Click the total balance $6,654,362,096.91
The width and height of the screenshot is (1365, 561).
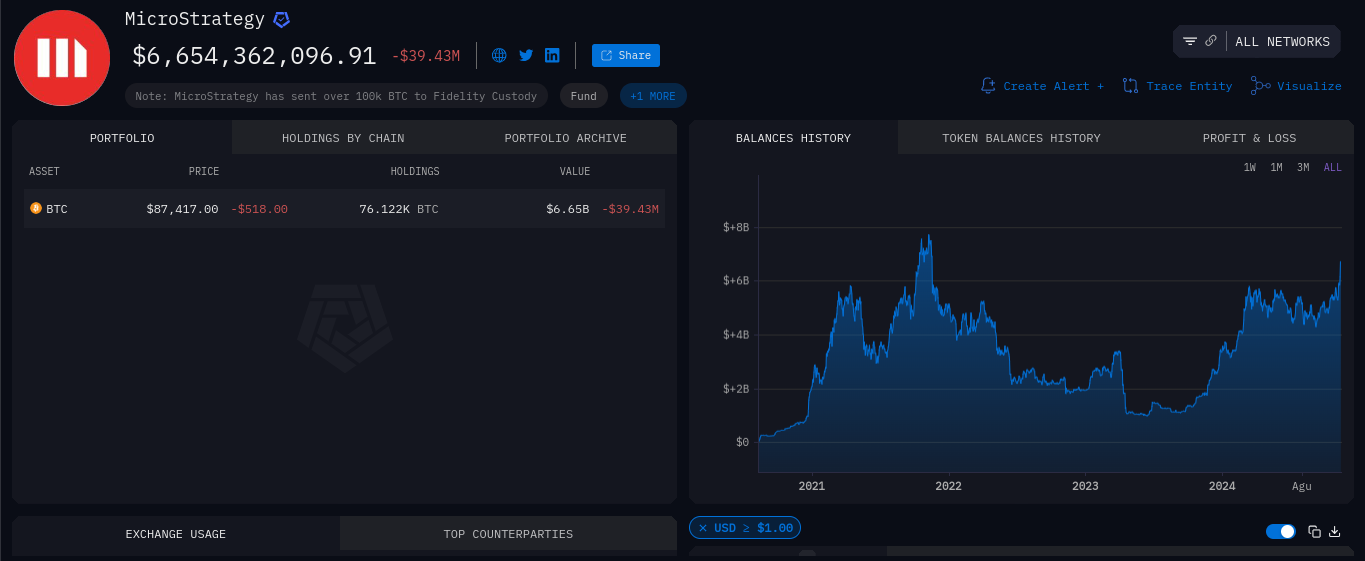point(254,56)
